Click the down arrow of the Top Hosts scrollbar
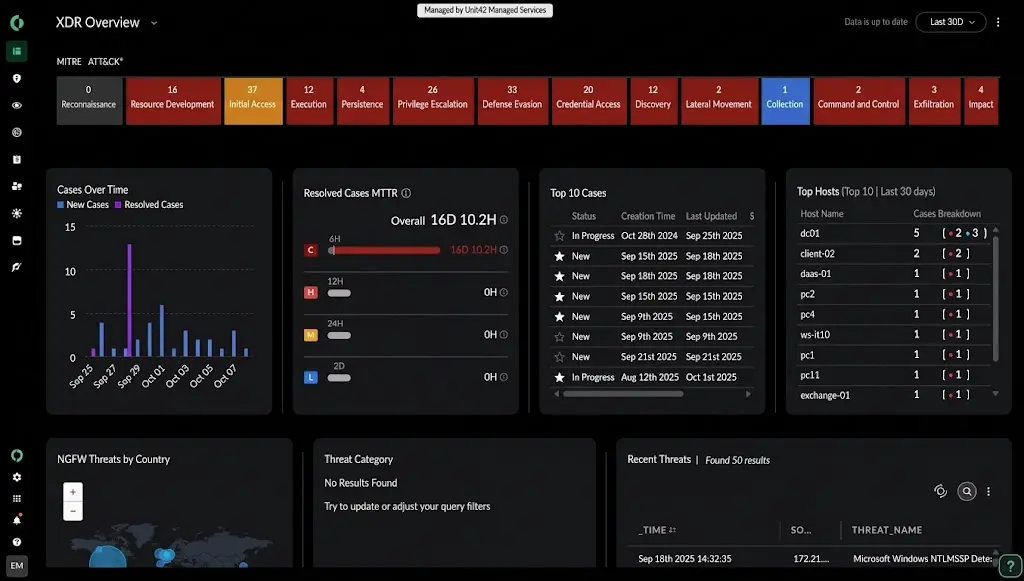1024x581 pixels. coord(995,394)
